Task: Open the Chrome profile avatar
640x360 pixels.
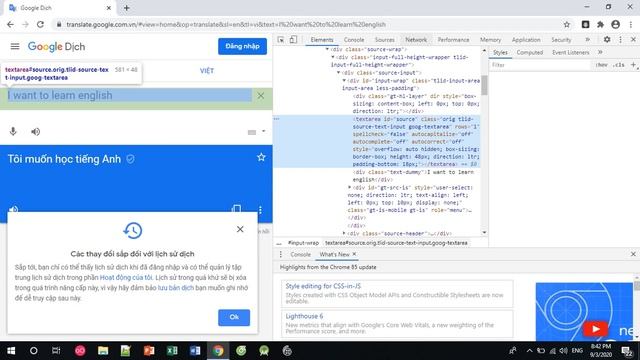Action: (x=616, y=24)
